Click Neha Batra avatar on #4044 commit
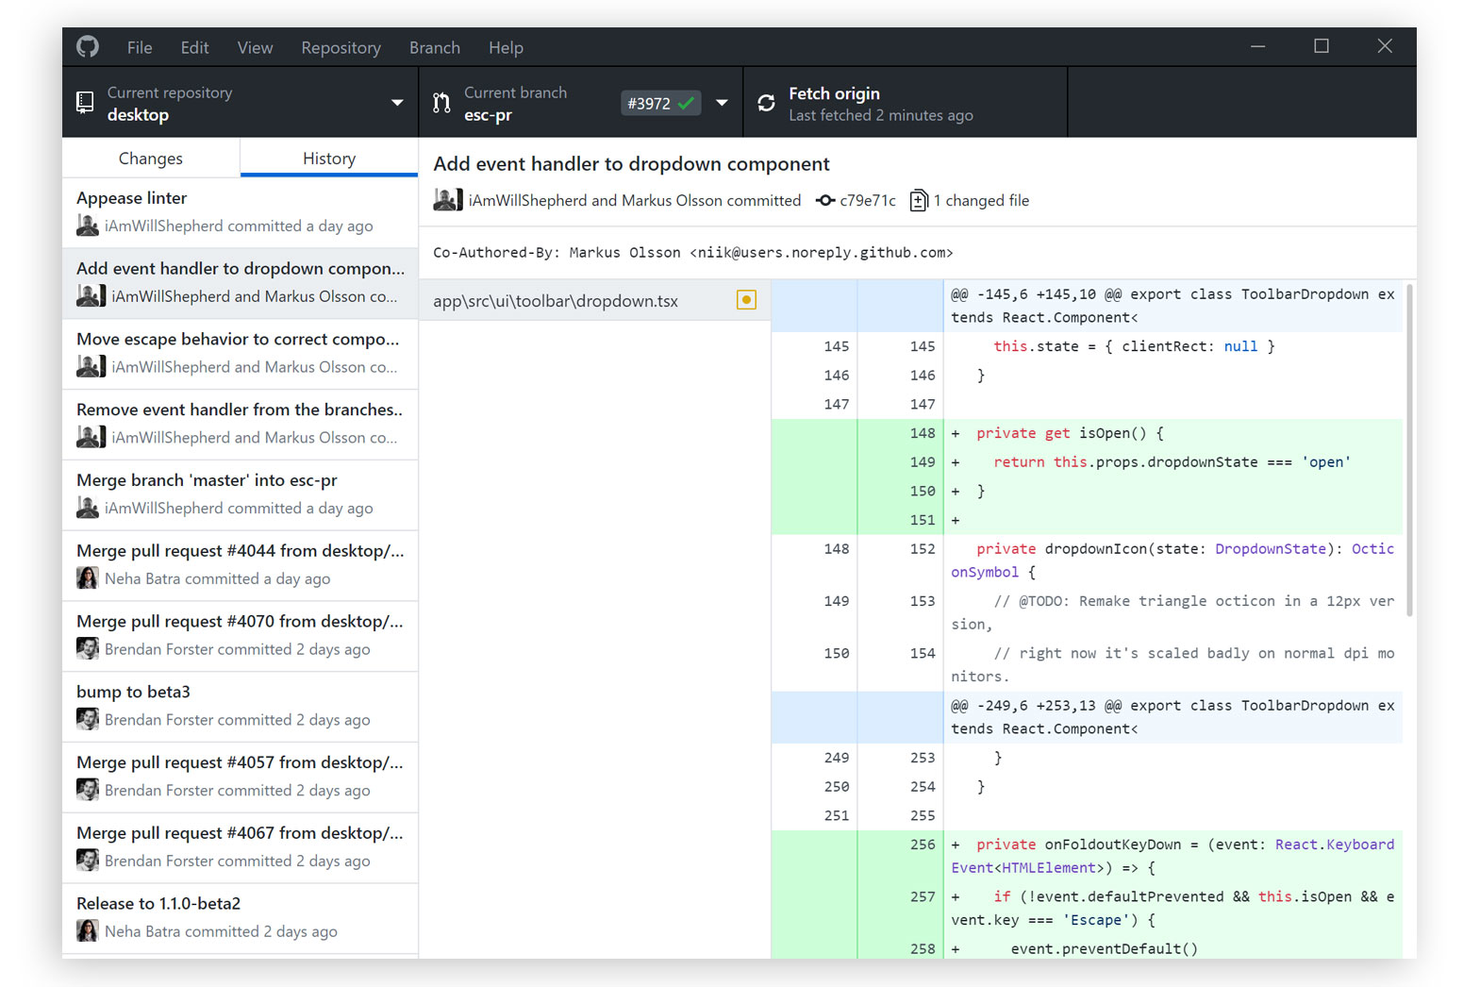The height and width of the screenshot is (987, 1480). 87,578
